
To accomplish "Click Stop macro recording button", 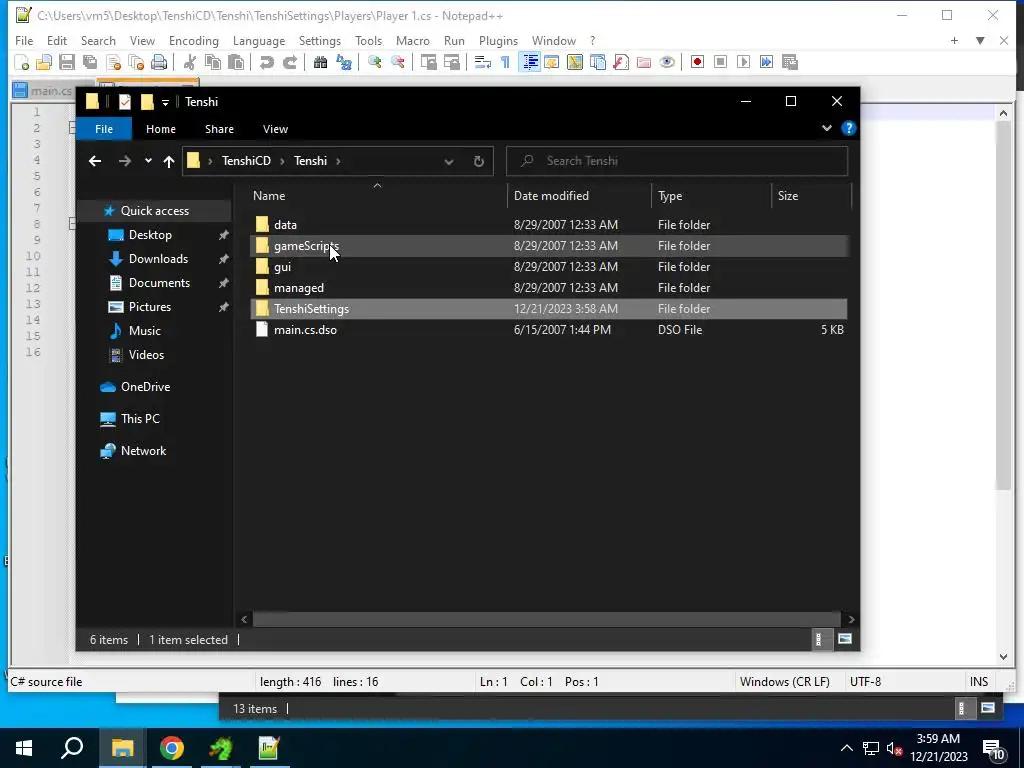I will (720, 62).
